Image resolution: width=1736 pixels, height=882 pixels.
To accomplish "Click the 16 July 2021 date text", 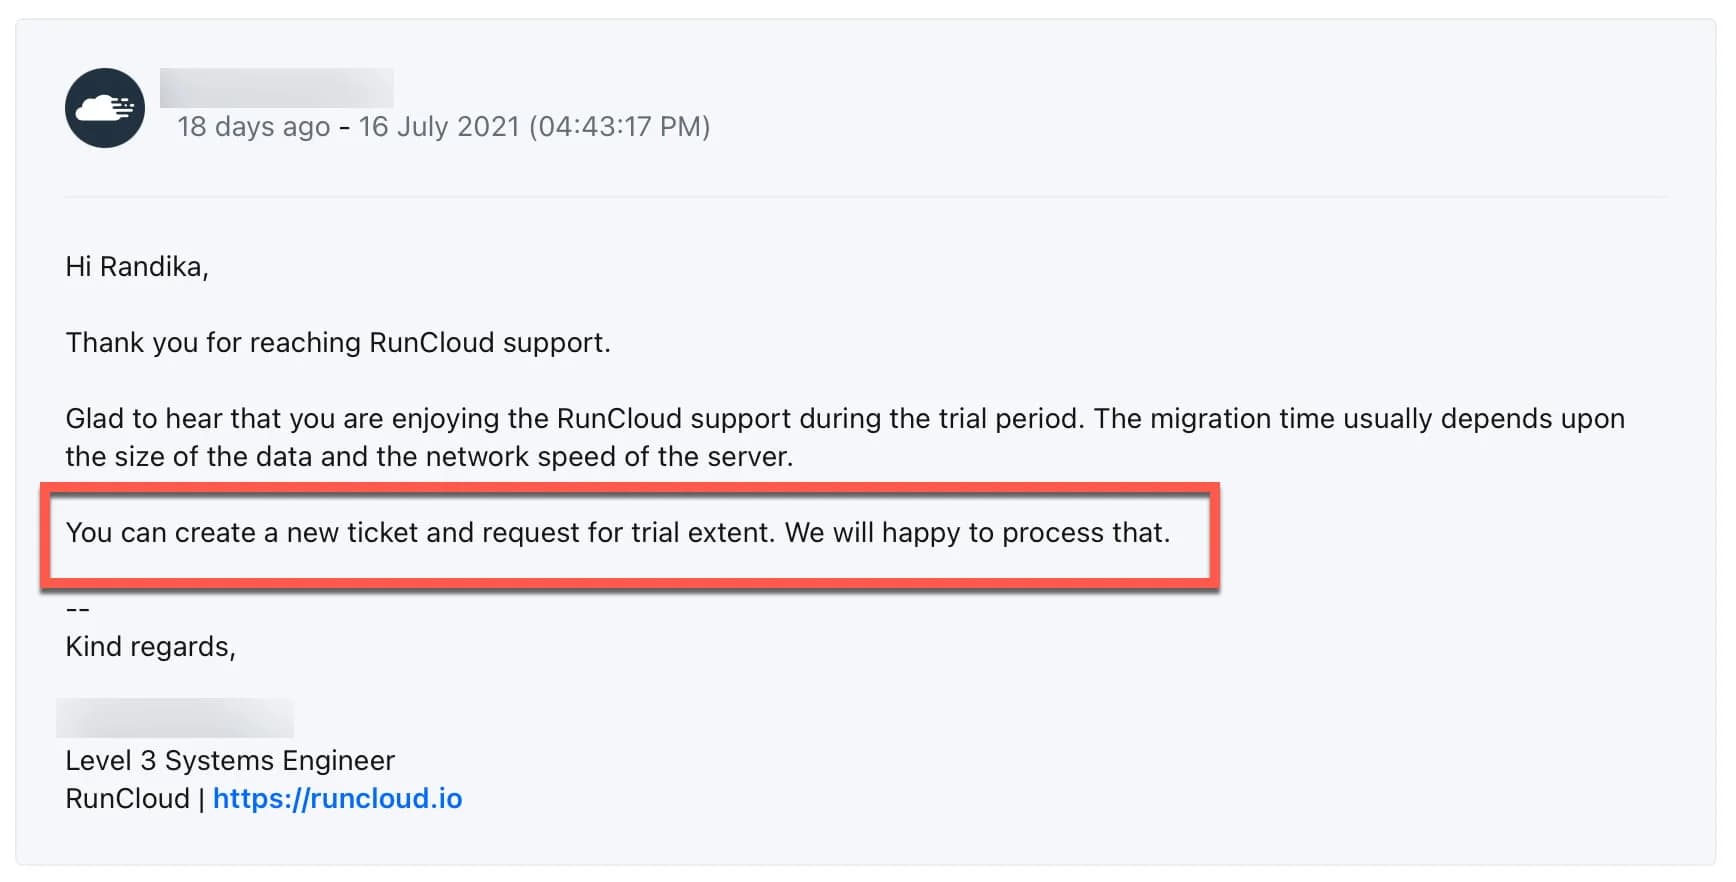I will point(439,127).
